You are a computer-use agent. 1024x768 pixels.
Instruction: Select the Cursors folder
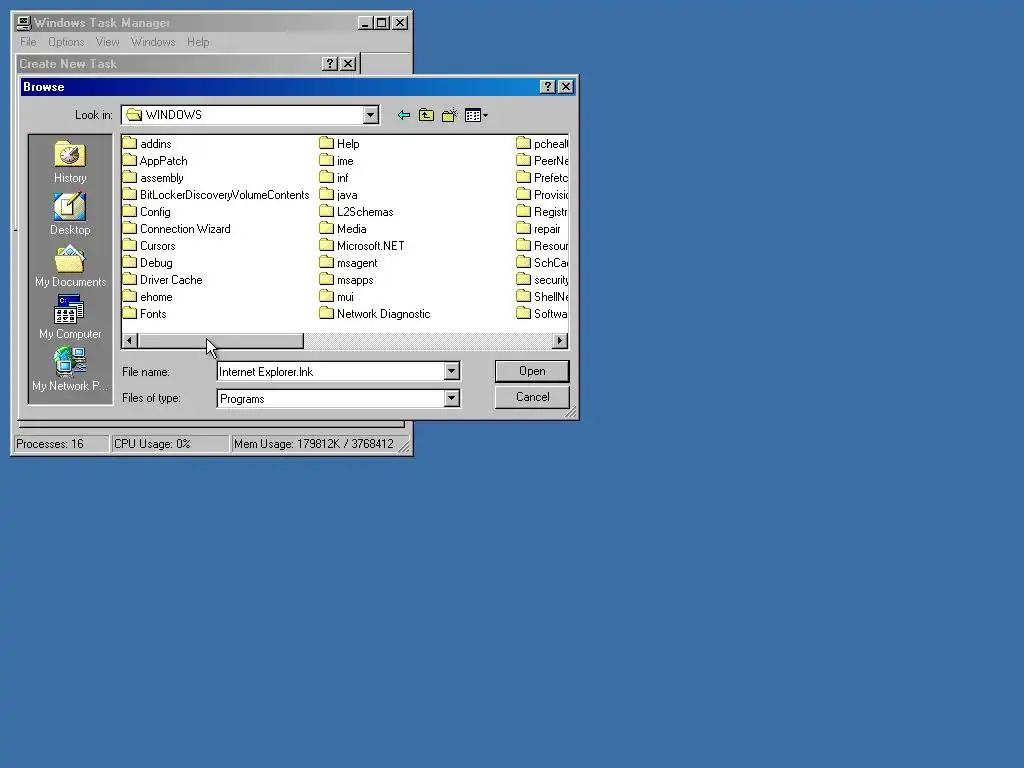150,246
